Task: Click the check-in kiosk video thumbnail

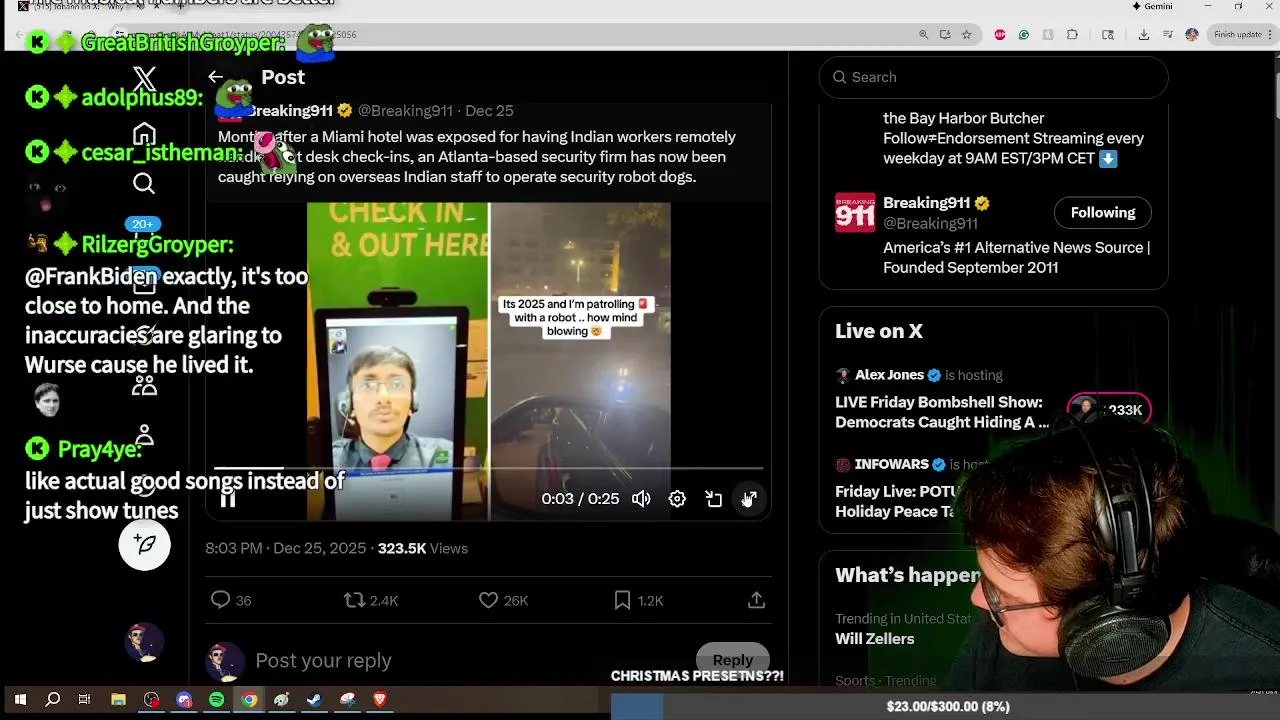Action: click(x=397, y=361)
